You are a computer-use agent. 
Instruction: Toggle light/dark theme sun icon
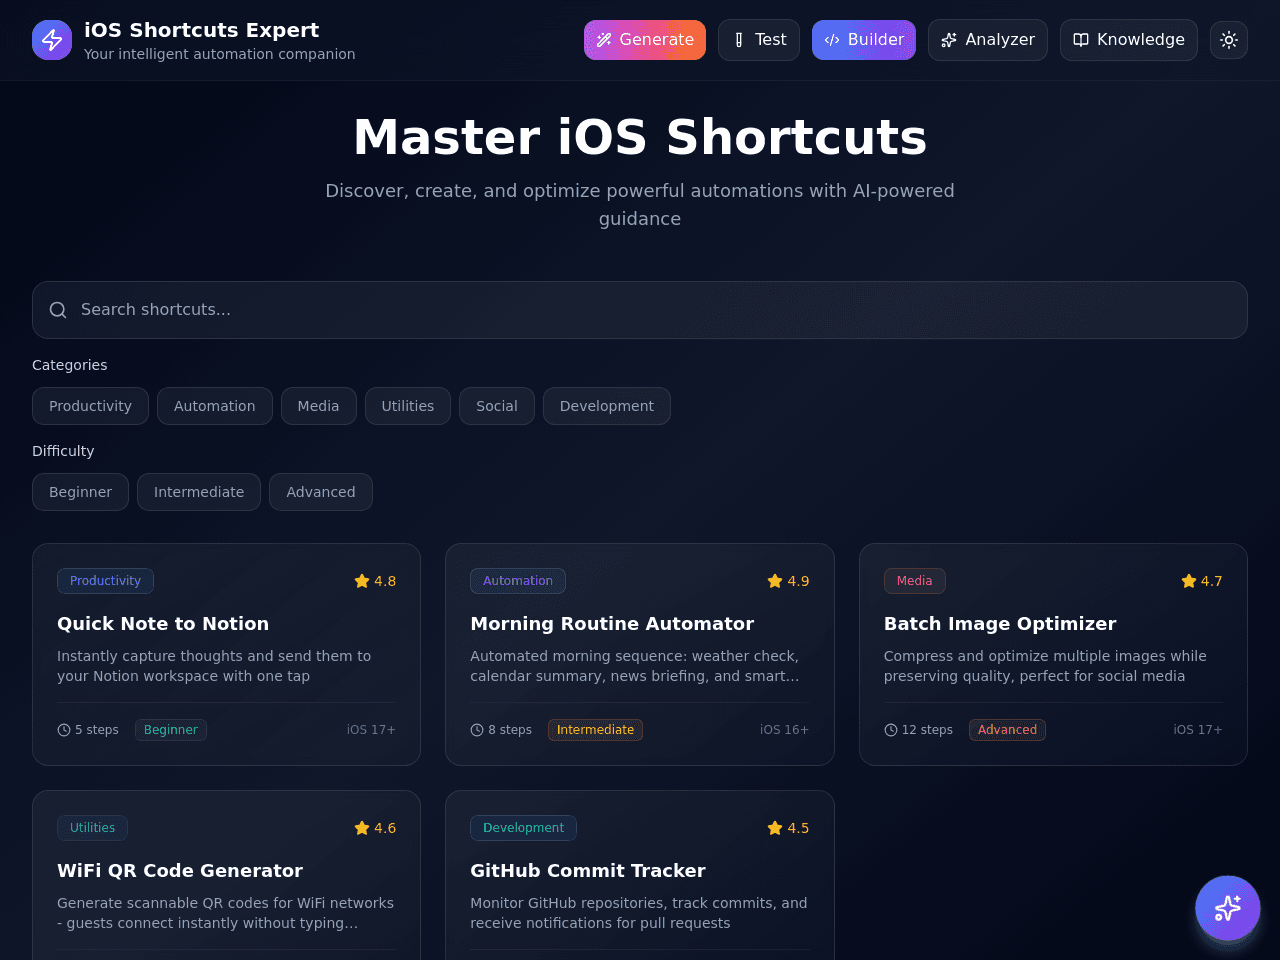tap(1229, 40)
